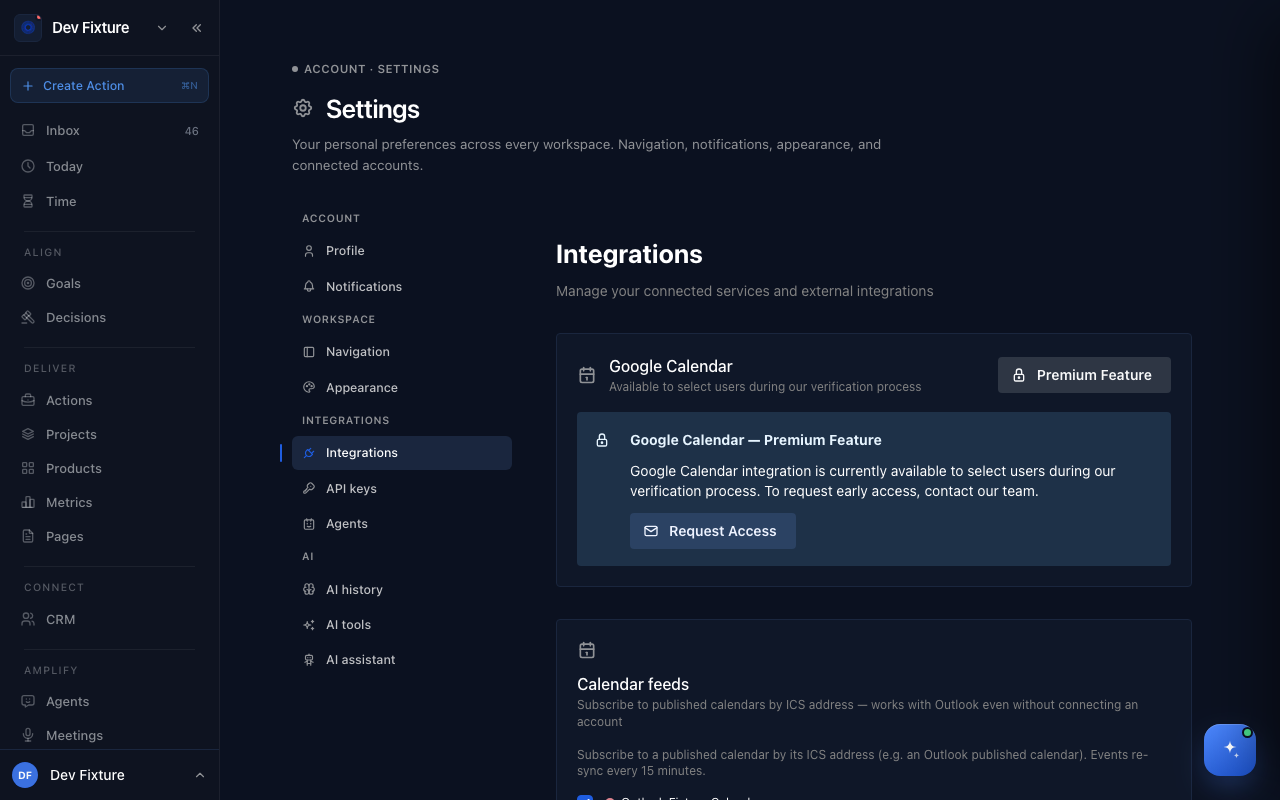Open the AI history settings section
The width and height of the screenshot is (1280, 800).
coord(402,590)
